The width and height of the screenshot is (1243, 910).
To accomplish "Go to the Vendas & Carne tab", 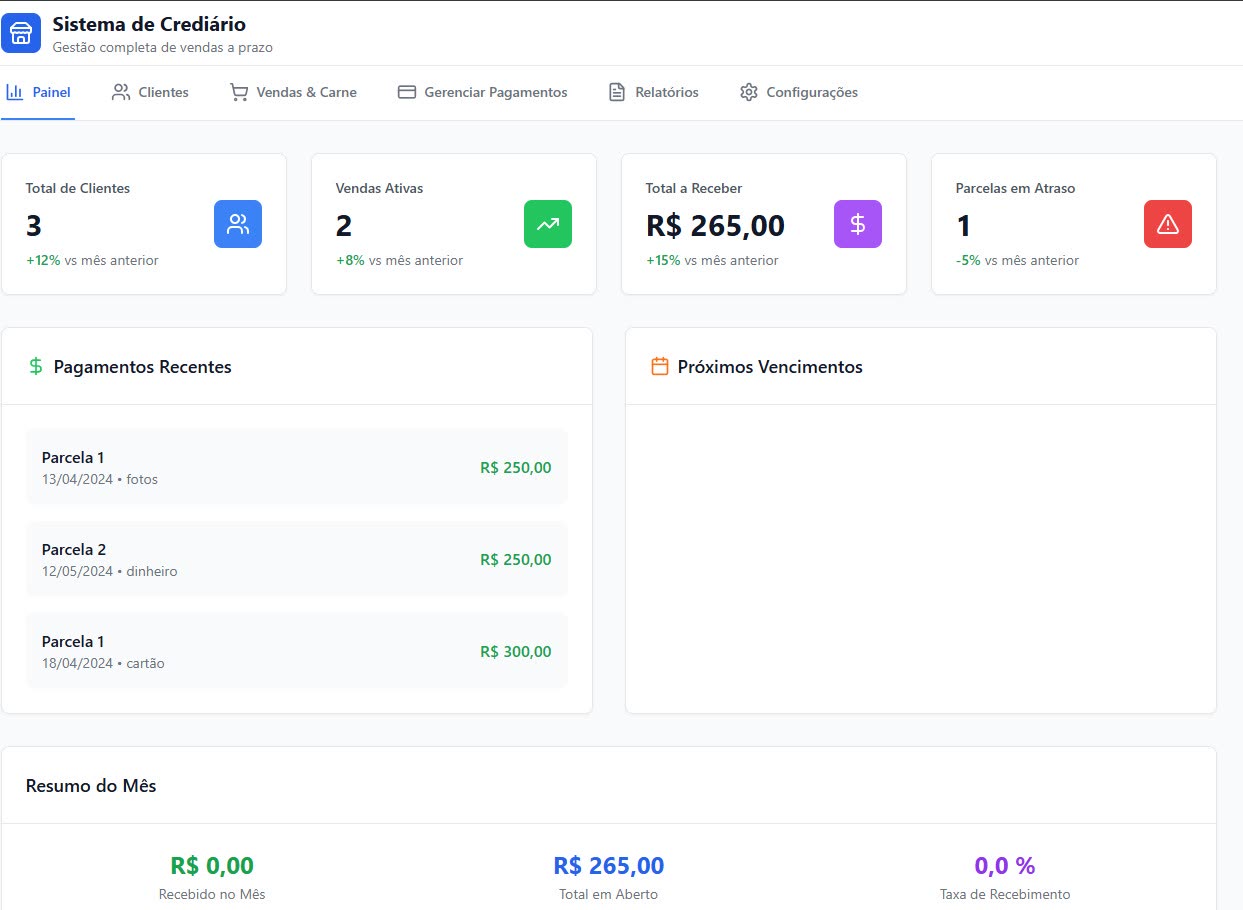I will [x=293, y=93].
